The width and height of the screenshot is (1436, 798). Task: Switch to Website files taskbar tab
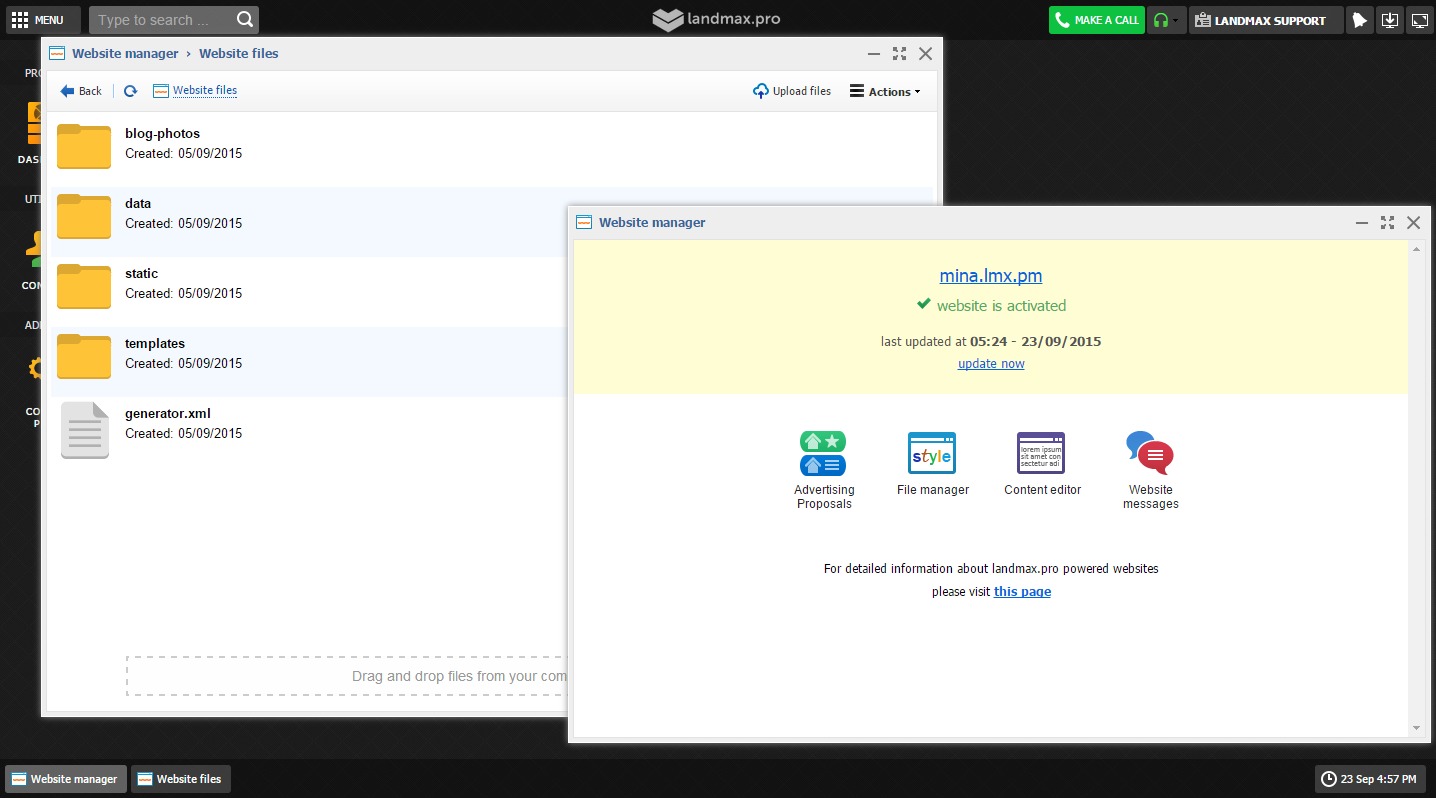[x=180, y=779]
